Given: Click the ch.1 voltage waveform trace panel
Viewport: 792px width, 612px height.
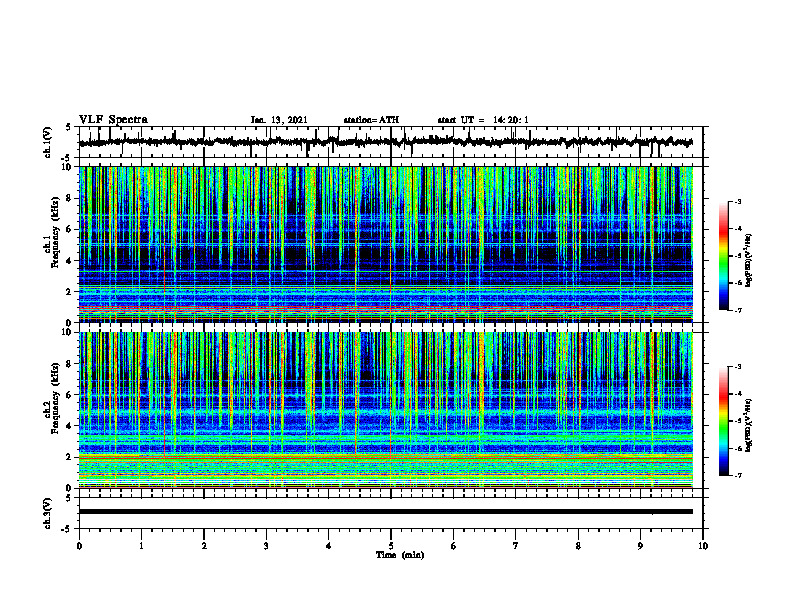Looking at the screenshot, I should [x=391, y=142].
